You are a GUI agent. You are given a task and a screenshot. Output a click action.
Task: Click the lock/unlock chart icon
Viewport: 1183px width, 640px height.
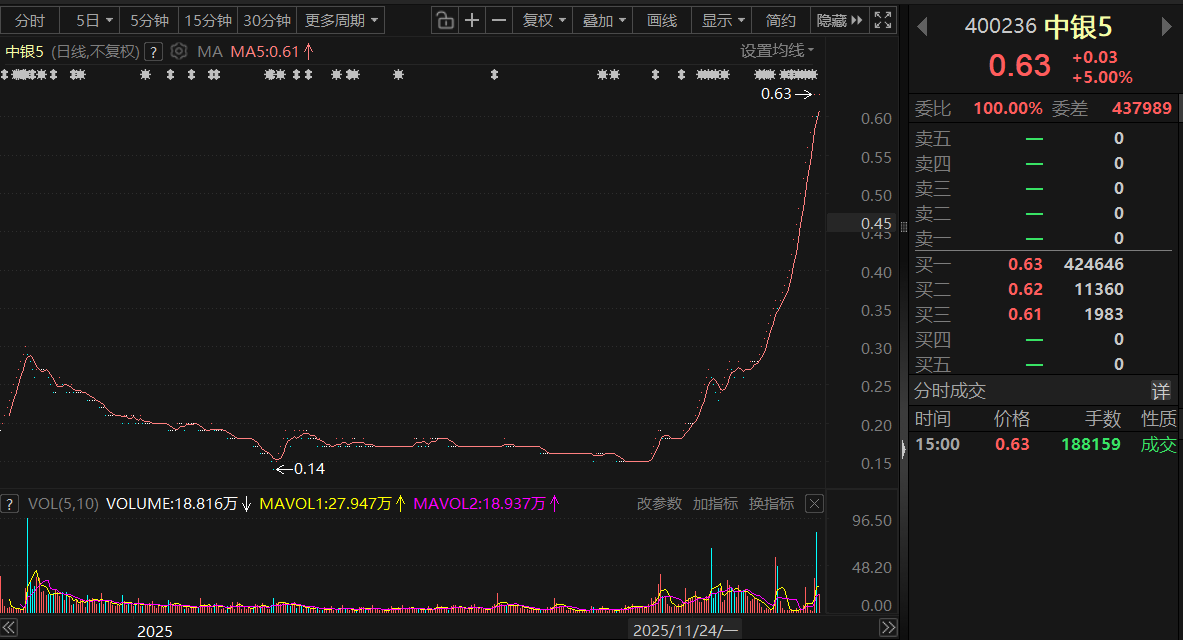(445, 20)
